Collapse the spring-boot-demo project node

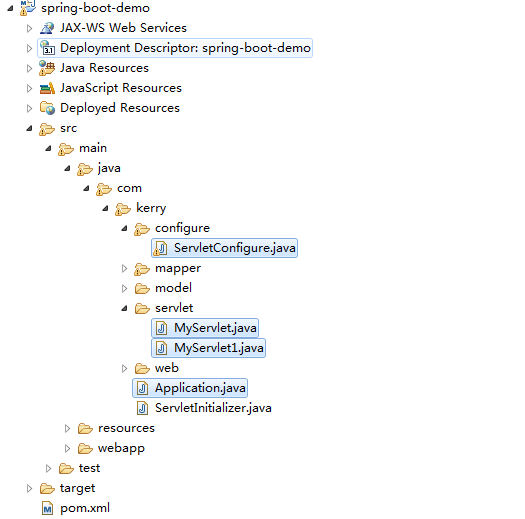pos(10,8)
